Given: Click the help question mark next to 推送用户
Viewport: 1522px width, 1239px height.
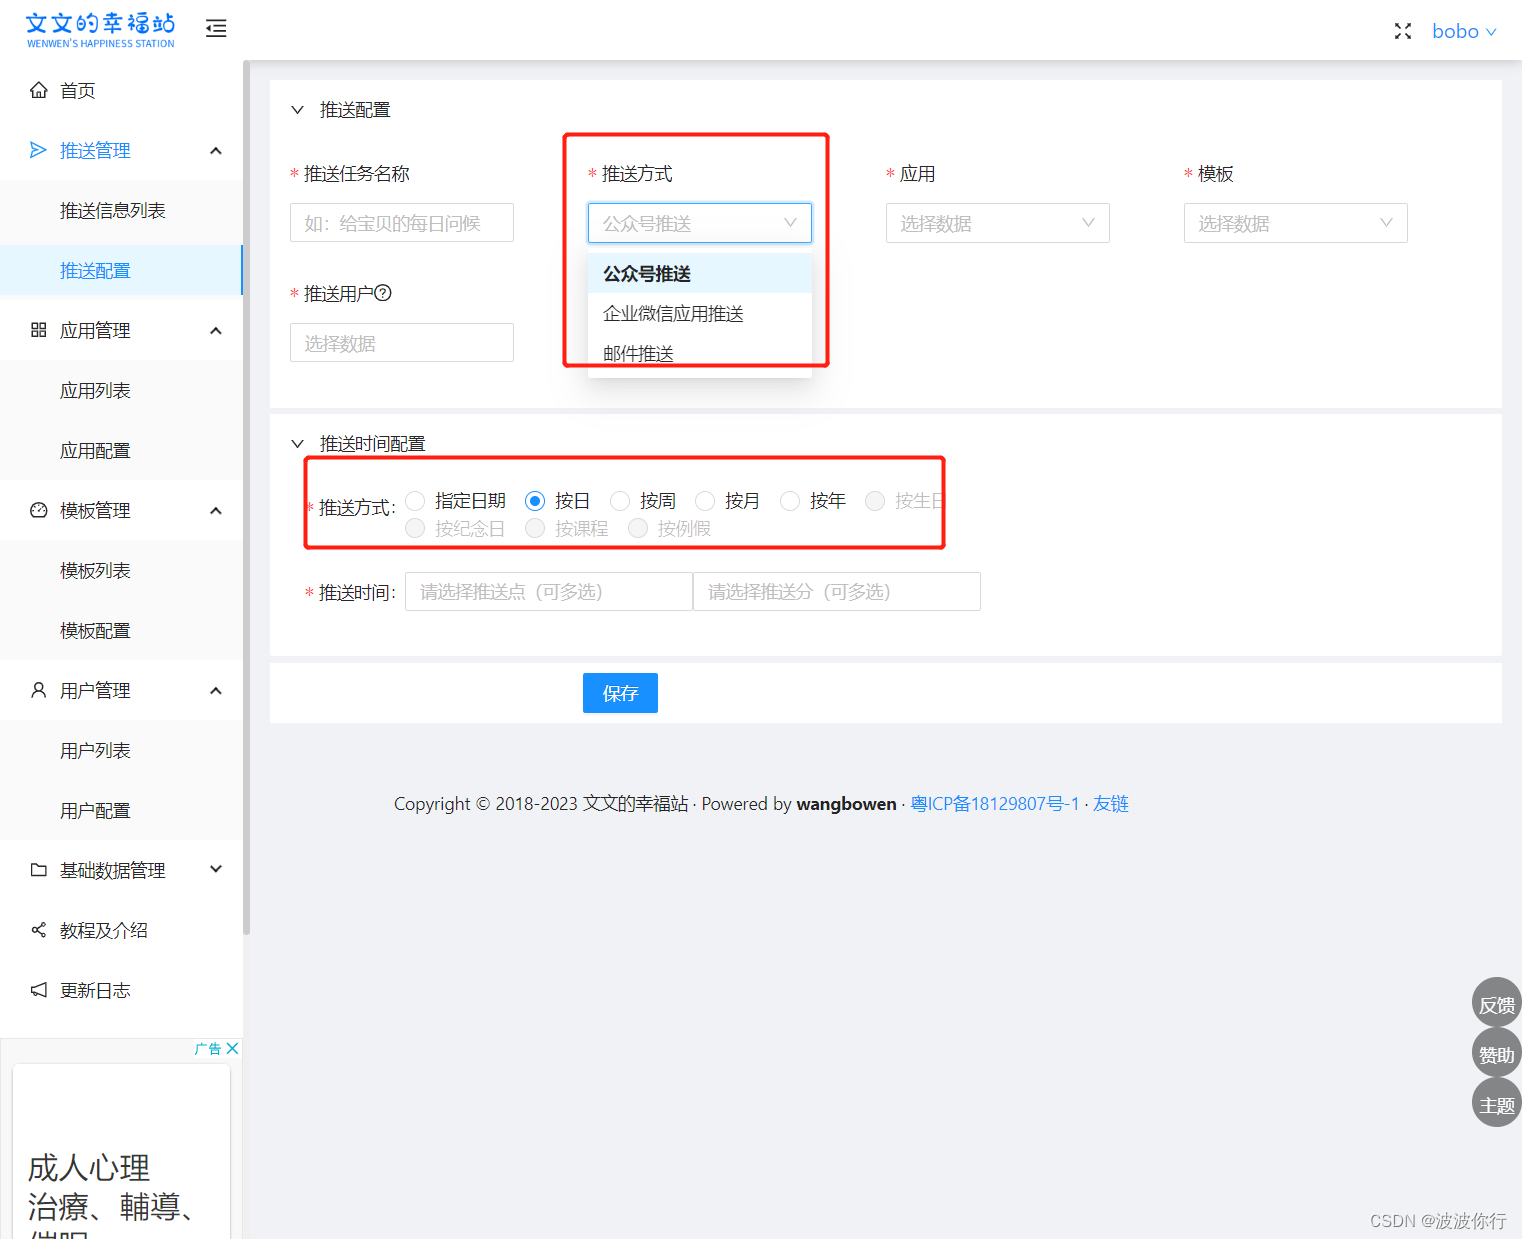Looking at the screenshot, I should click(383, 293).
